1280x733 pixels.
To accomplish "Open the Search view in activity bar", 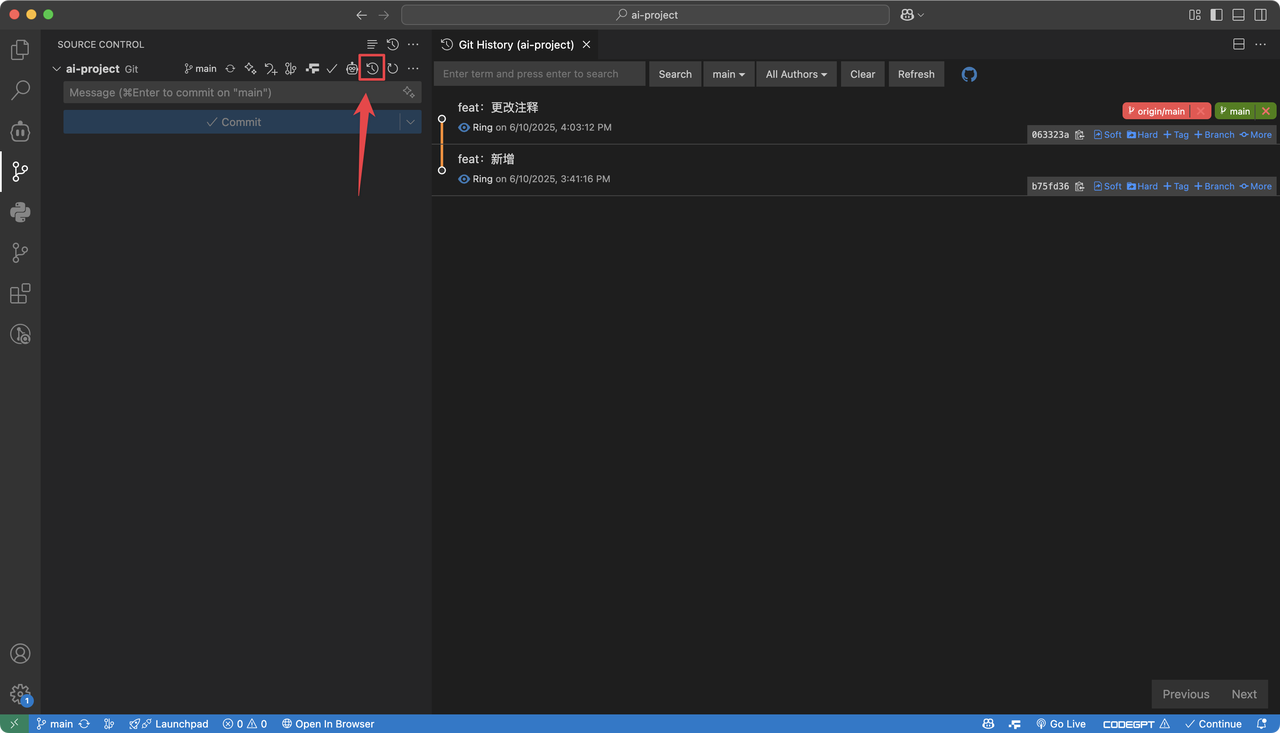I will click(x=20, y=90).
